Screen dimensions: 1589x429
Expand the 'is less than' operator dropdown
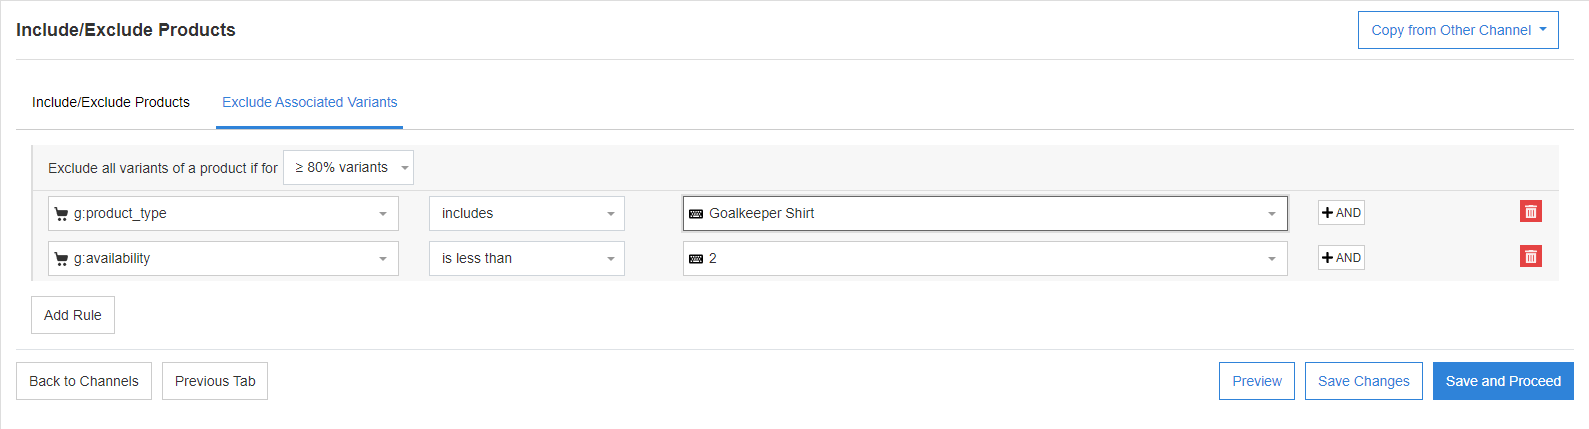click(526, 259)
